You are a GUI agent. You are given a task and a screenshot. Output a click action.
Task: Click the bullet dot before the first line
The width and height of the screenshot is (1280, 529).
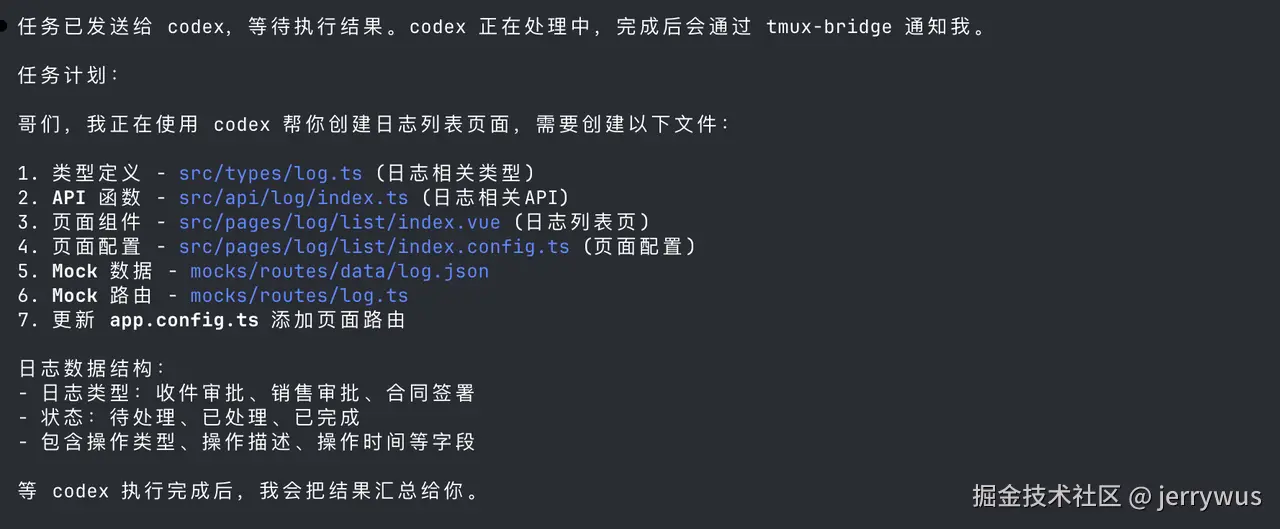(x=5, y=27)
